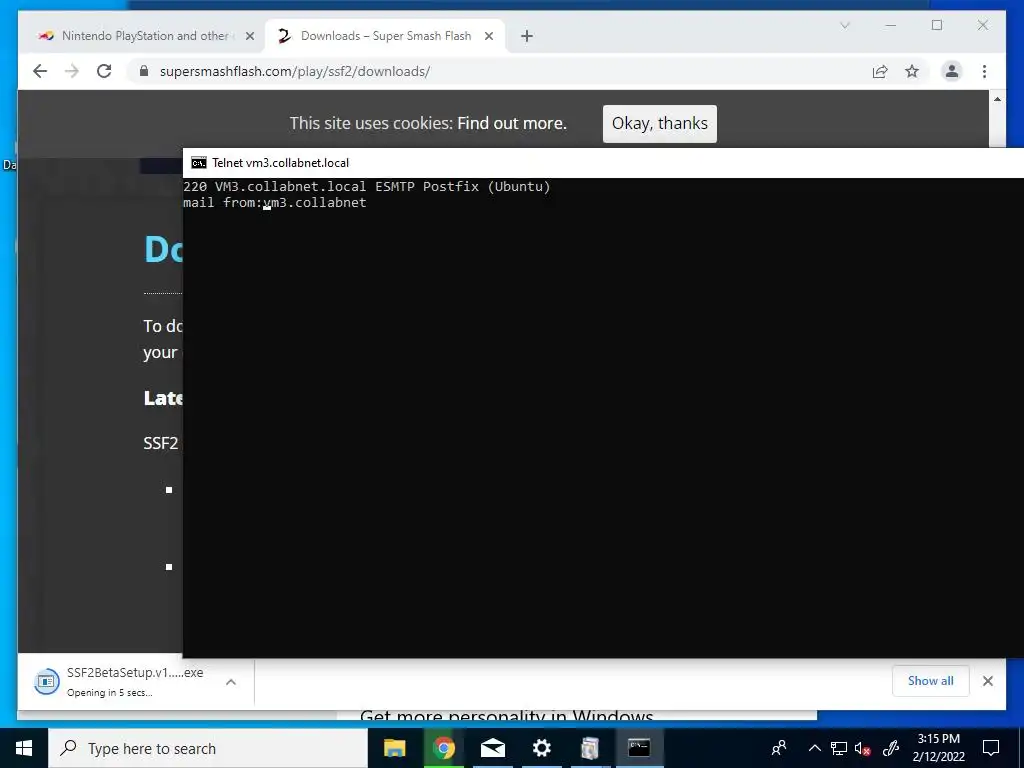Image resolution: width=1024 pixels, height=768 pixels.
Task: Open a new tab with the plus button
Action: point(527,36)
